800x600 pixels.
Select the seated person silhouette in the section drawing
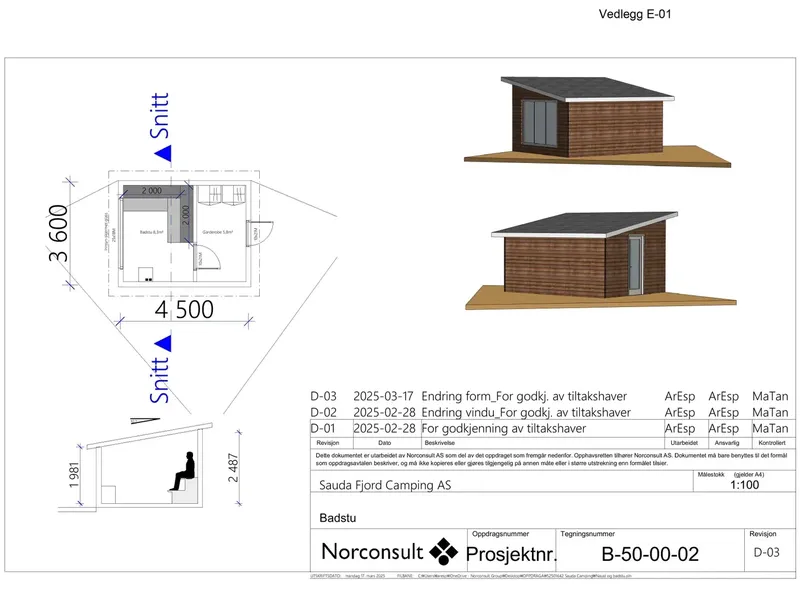[x=183, y=471]
